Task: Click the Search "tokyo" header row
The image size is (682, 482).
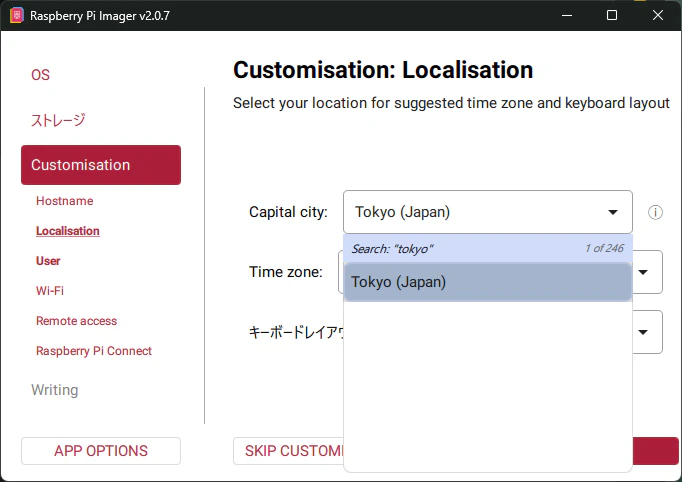Action: [x=488, y=248]
